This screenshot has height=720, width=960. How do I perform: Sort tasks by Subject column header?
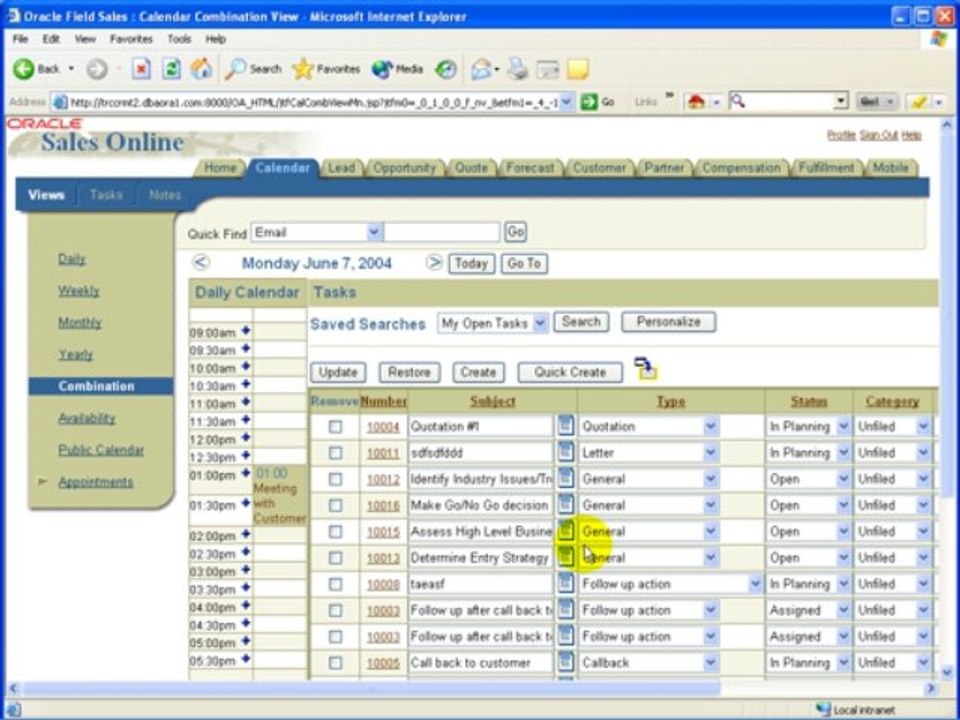pos(493,402)
